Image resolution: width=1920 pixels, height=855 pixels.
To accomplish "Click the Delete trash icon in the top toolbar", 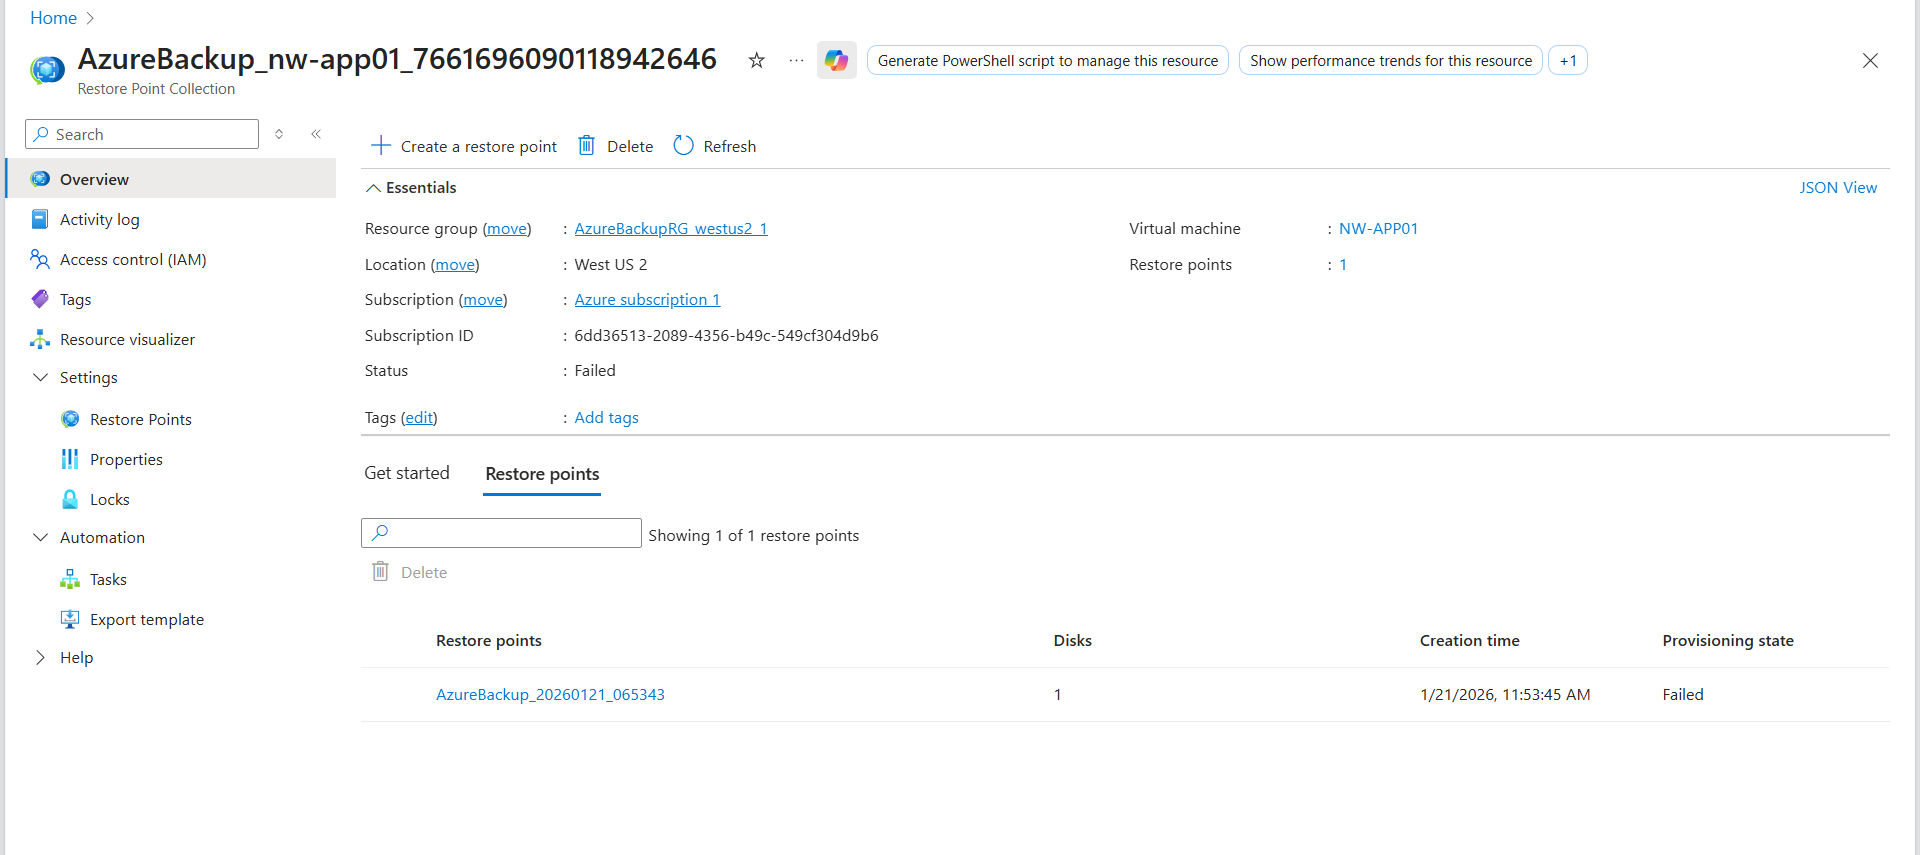I will 587,146.
